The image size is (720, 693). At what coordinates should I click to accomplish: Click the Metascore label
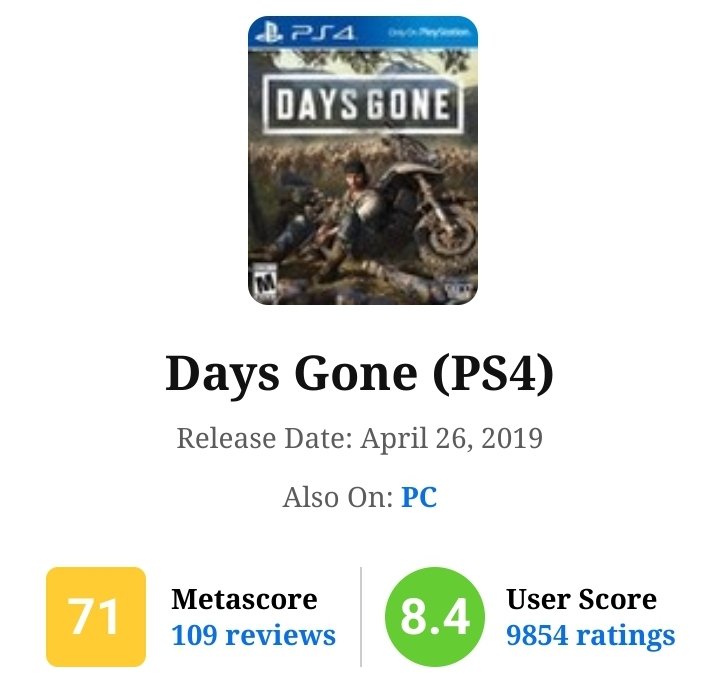coord(244,599)
